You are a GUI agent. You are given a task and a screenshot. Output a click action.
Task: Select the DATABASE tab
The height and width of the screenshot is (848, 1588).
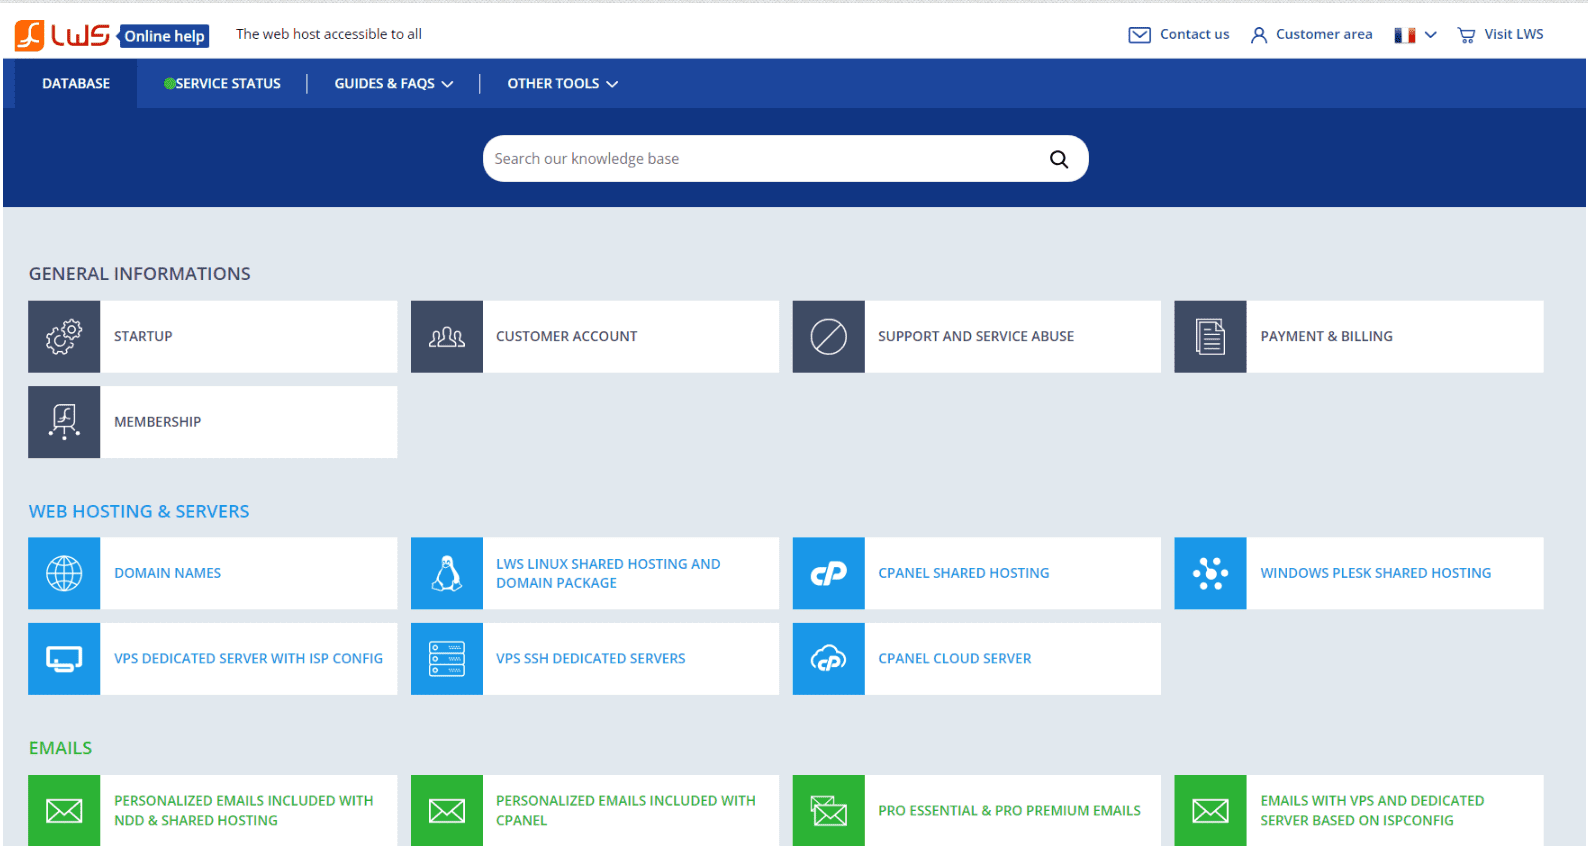tap(76, 84)
